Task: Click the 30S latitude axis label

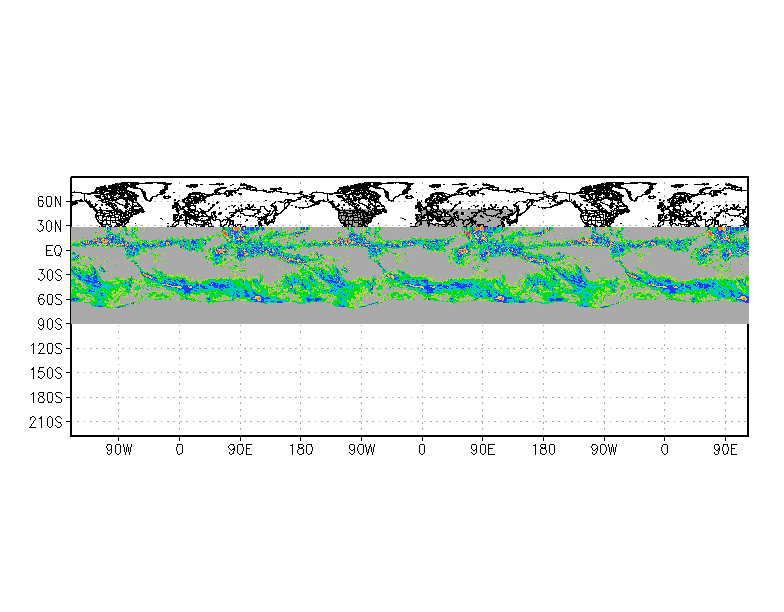Action: click(x=50, y=275)
